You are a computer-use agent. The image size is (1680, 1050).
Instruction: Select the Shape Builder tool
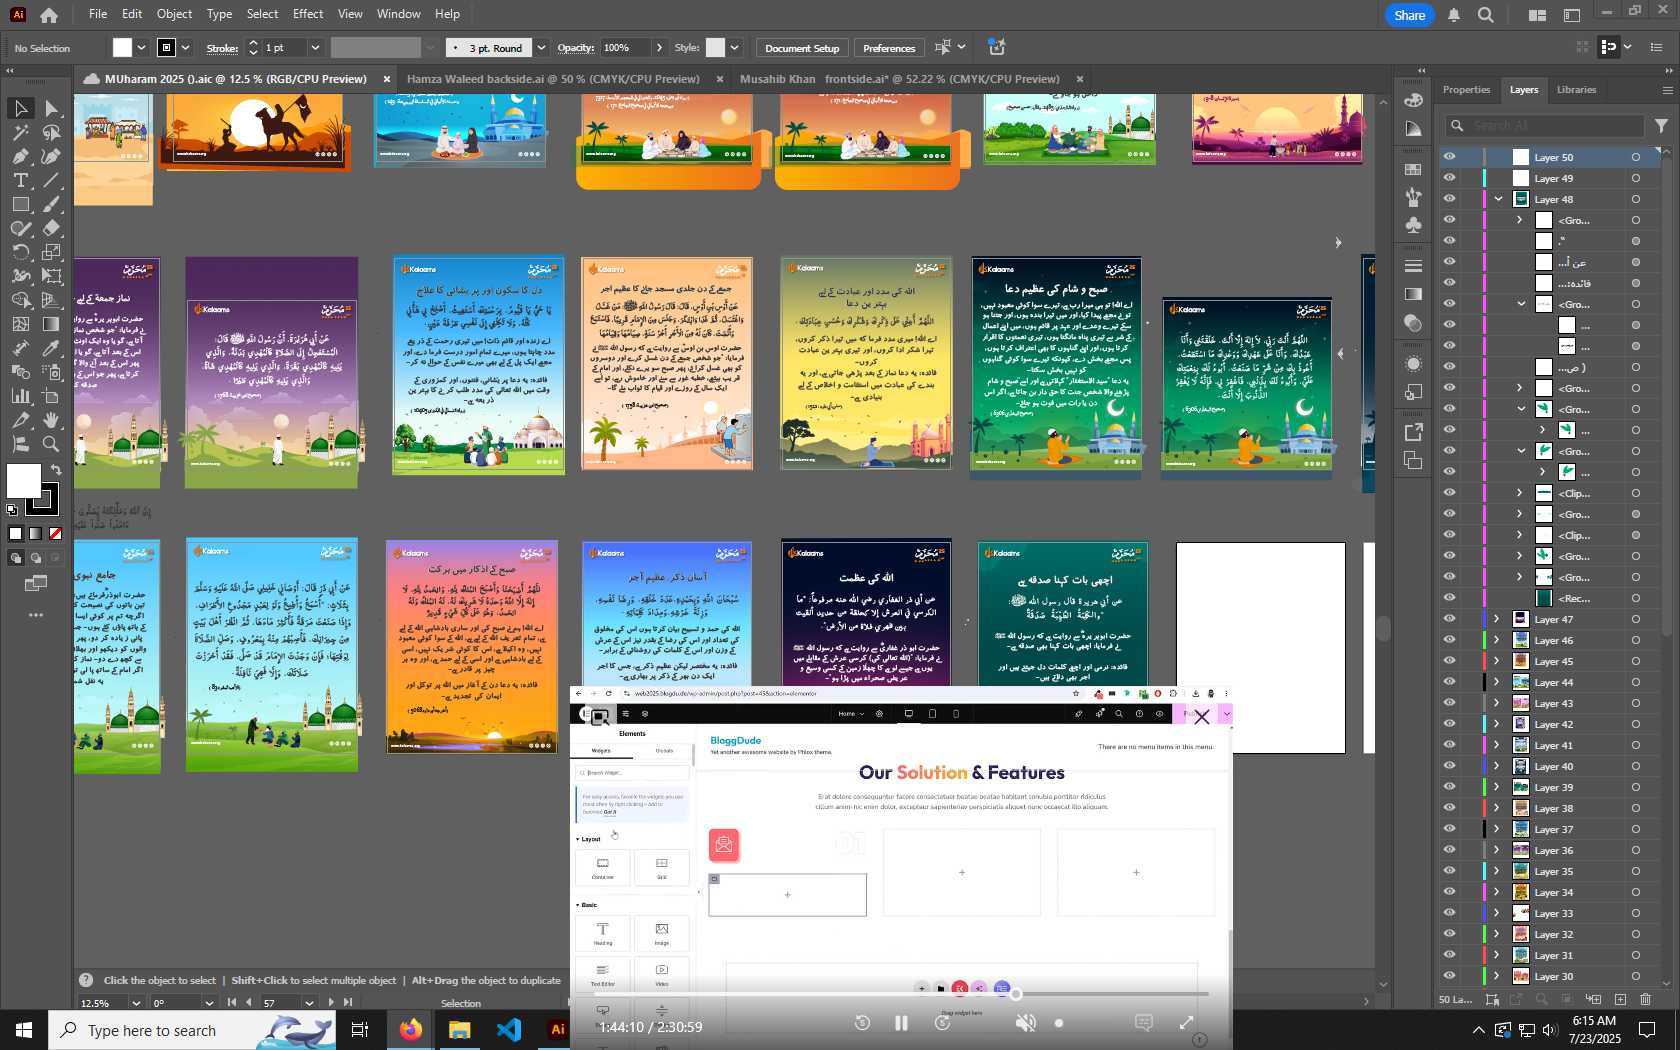click(20, 300)
